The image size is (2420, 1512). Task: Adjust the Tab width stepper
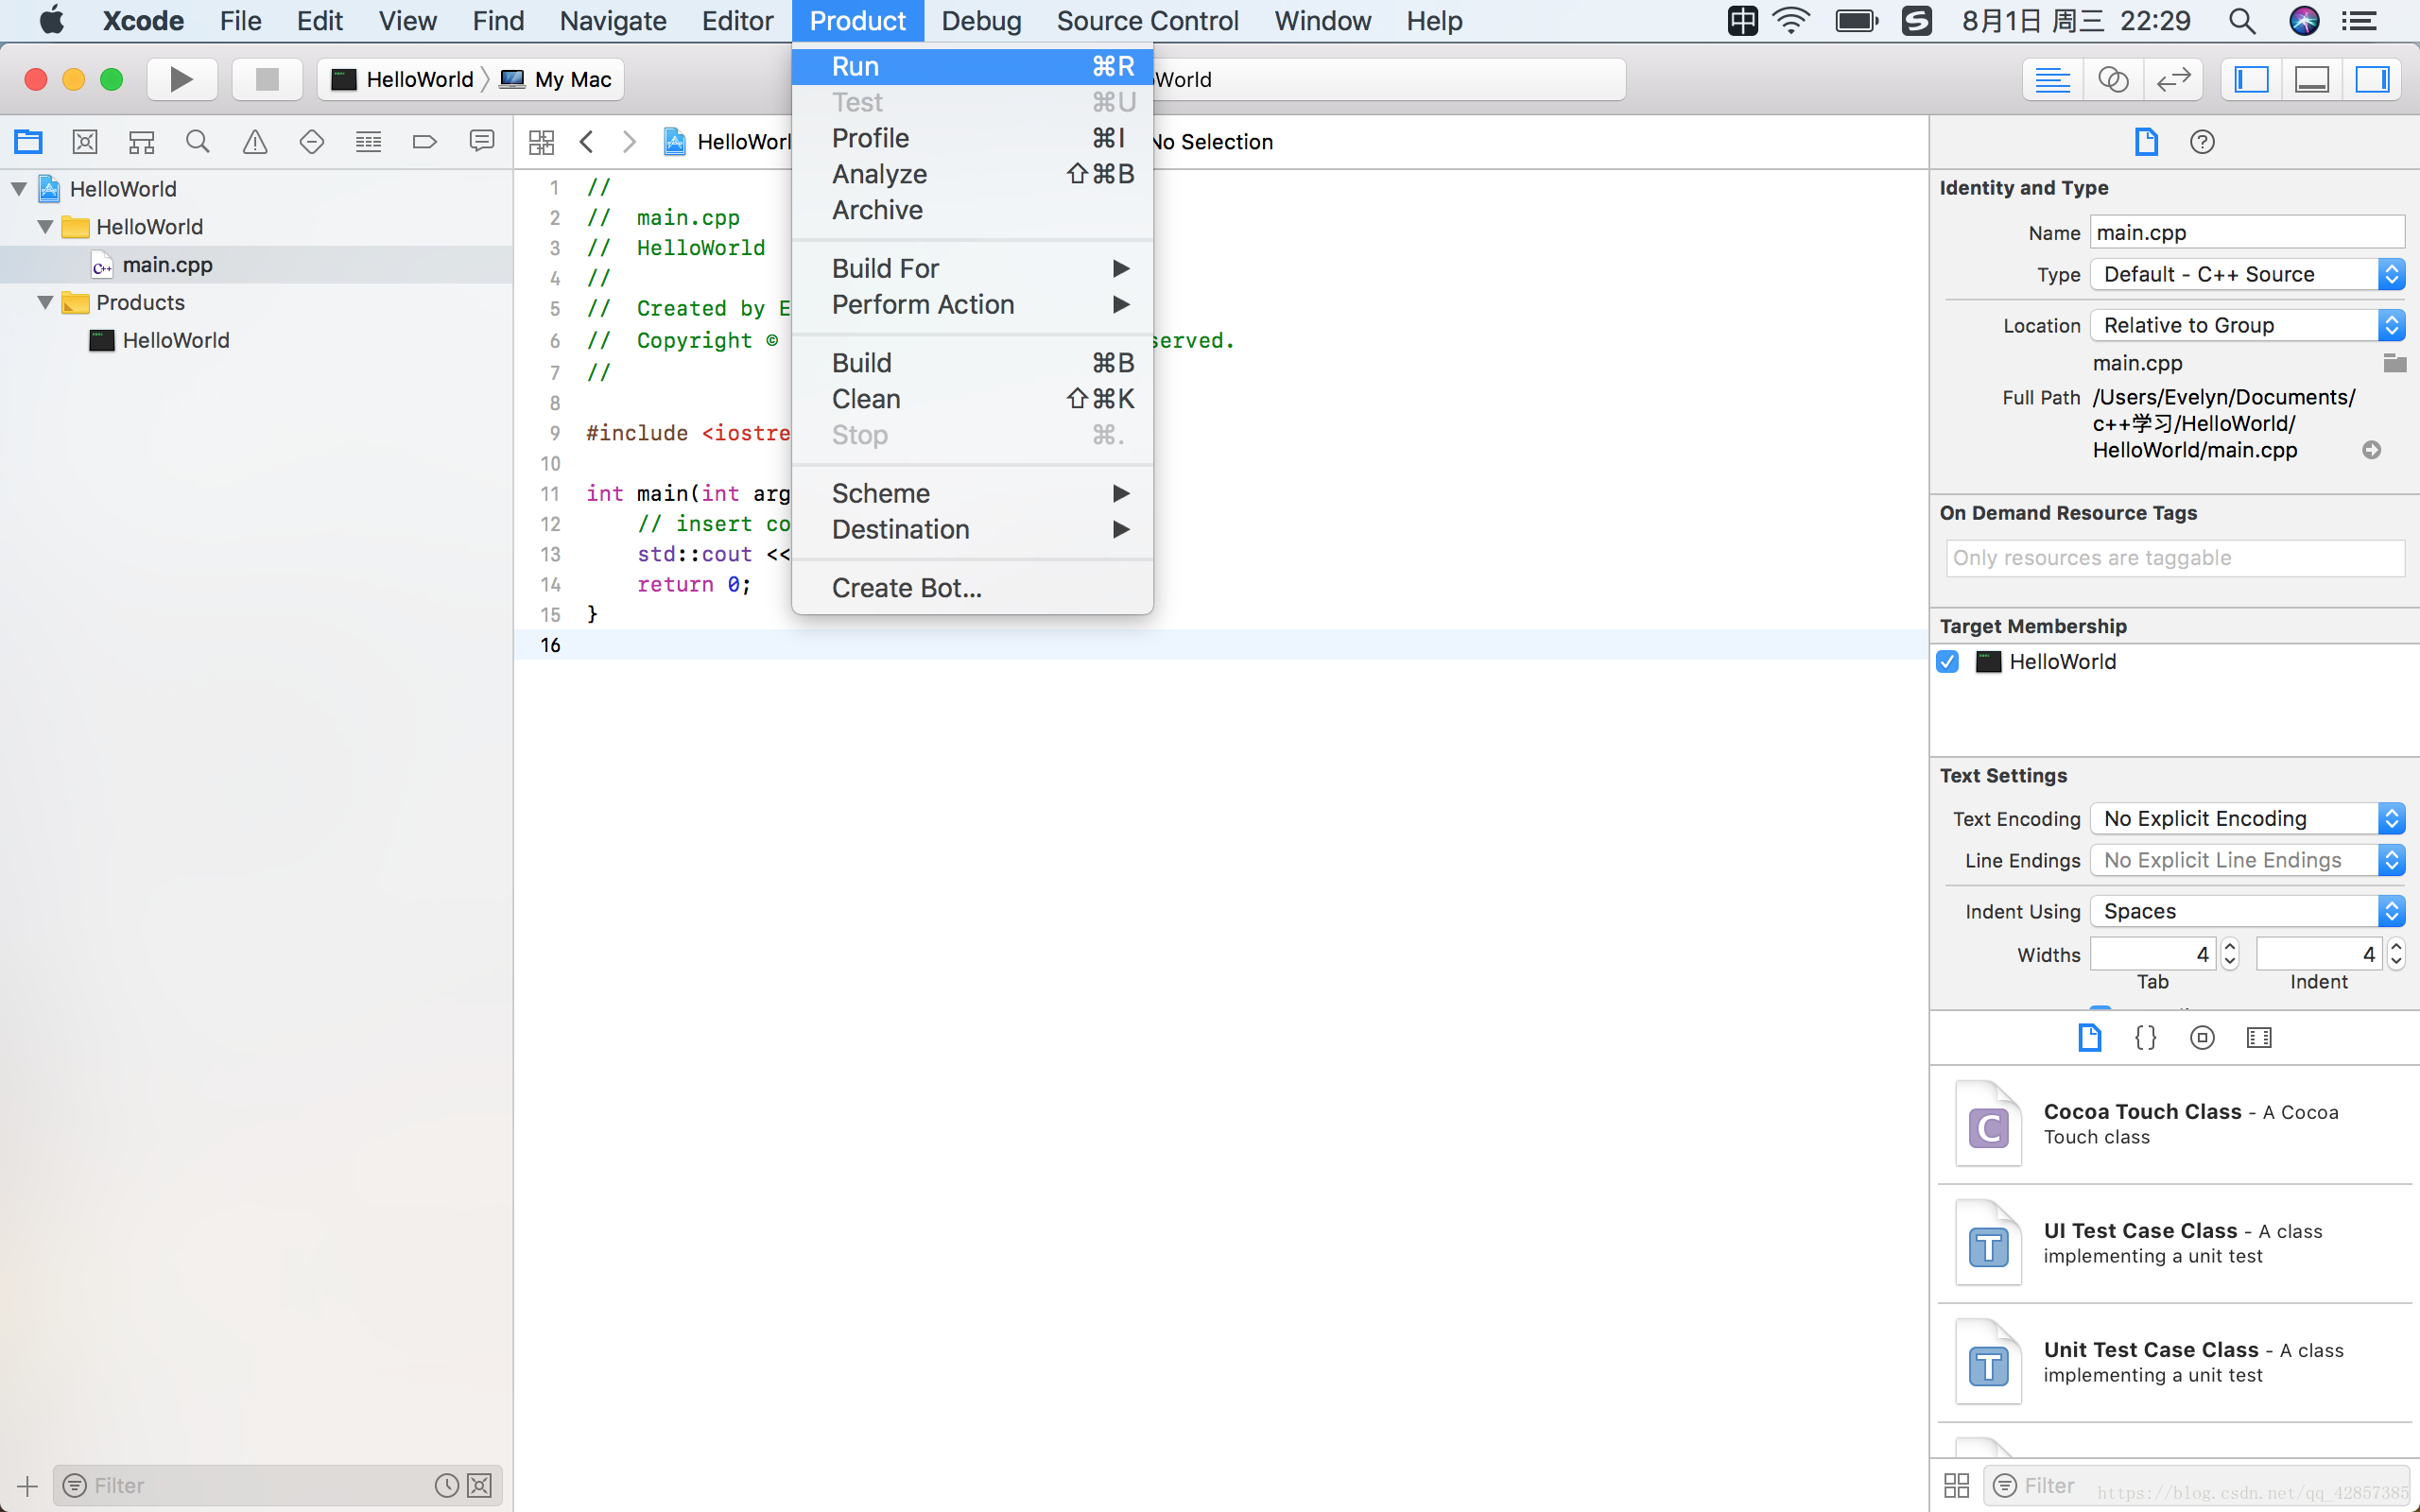pos(2229,954)
